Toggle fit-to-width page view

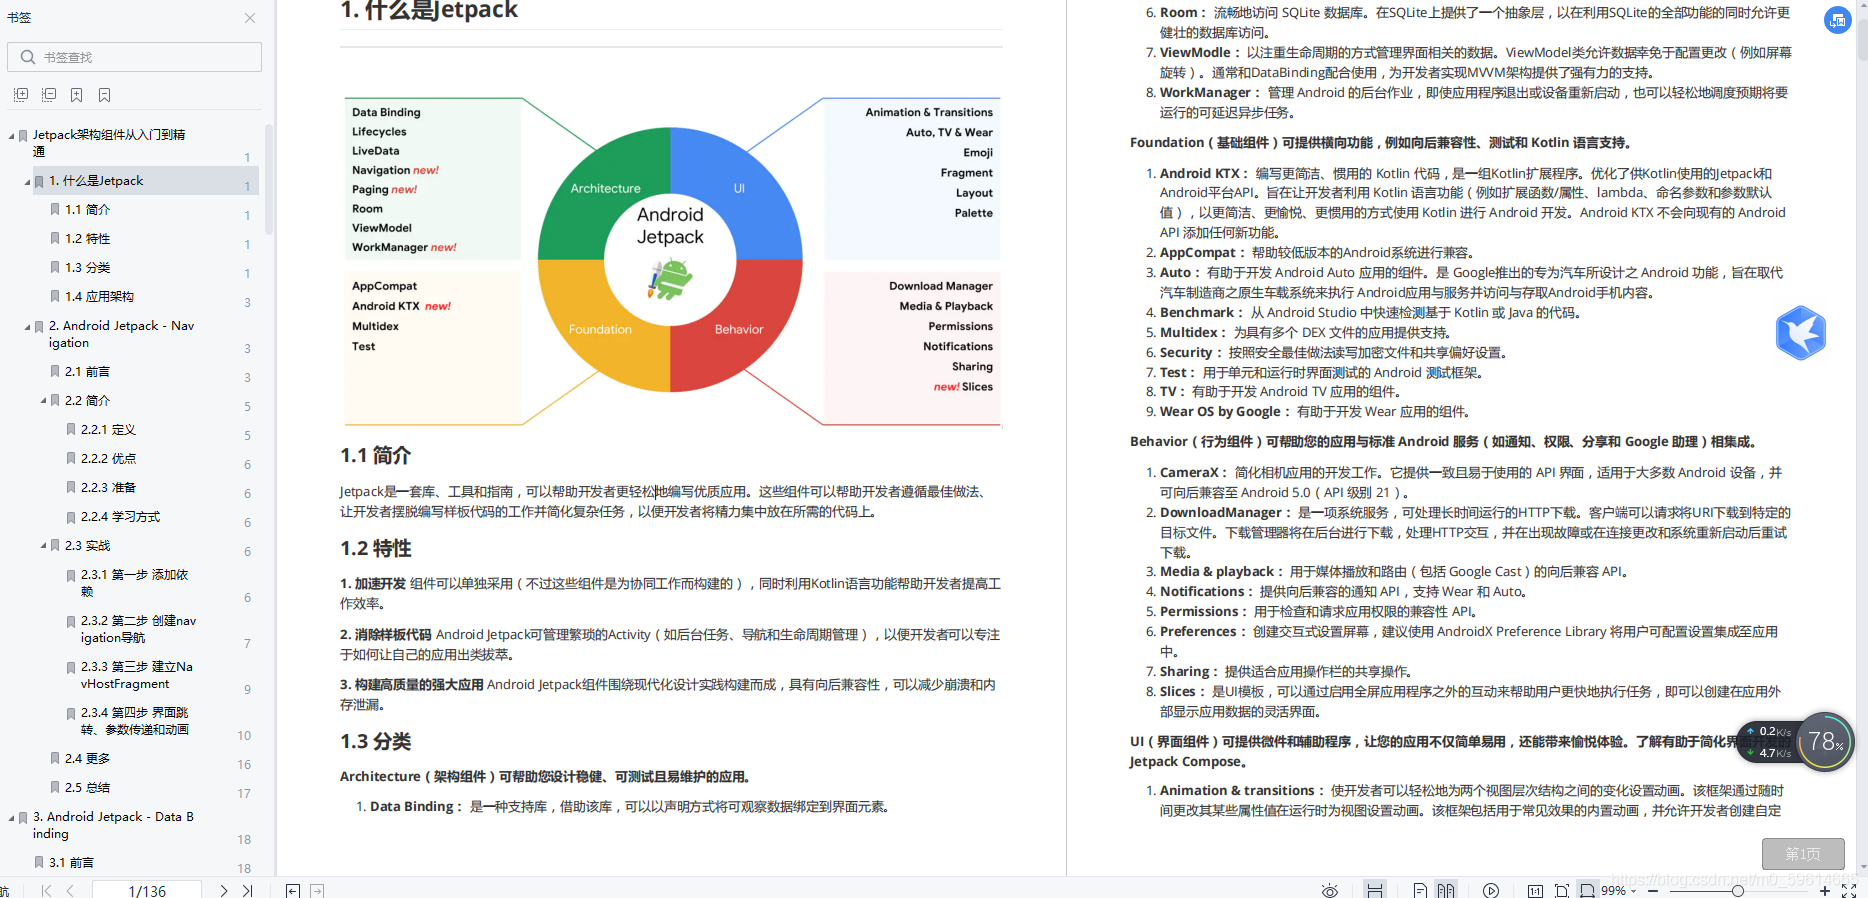[x=1587, y=890]
